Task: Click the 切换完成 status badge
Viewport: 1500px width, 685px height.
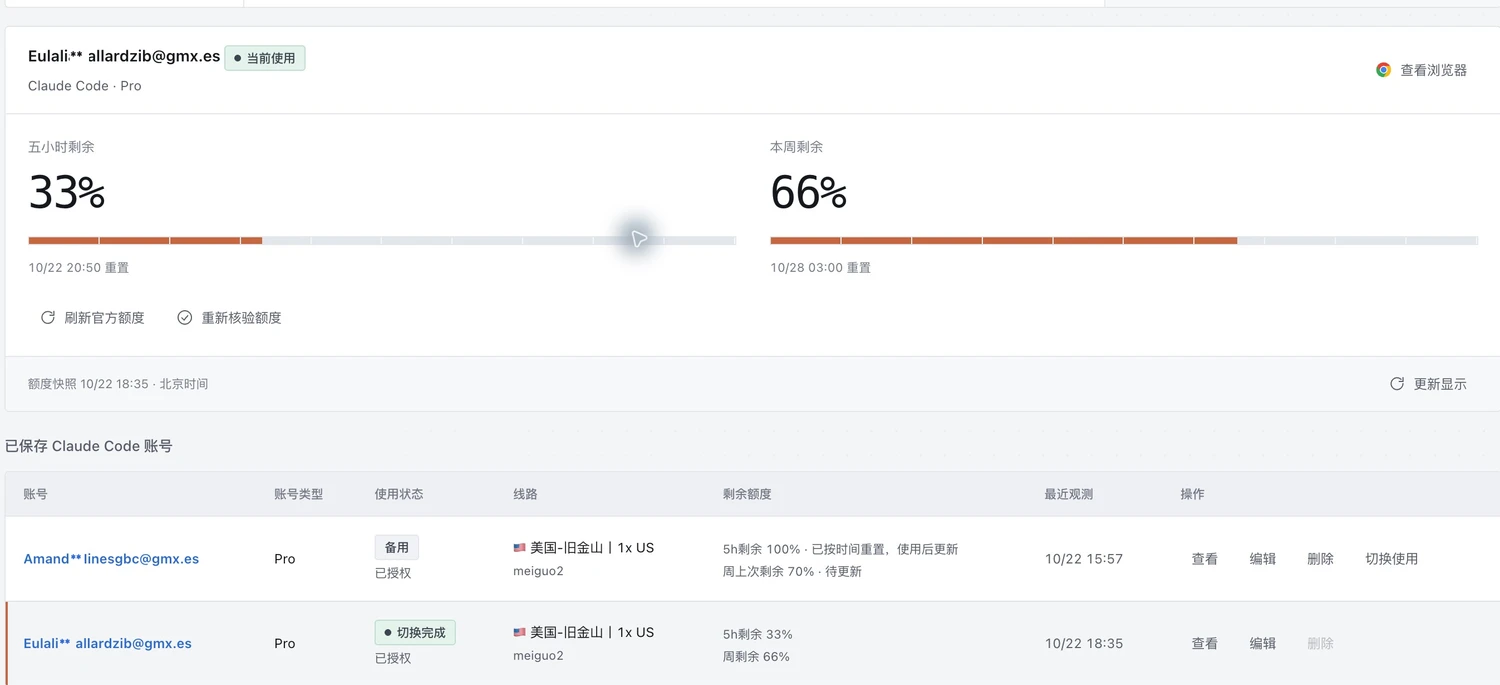Action: [415, 632]
